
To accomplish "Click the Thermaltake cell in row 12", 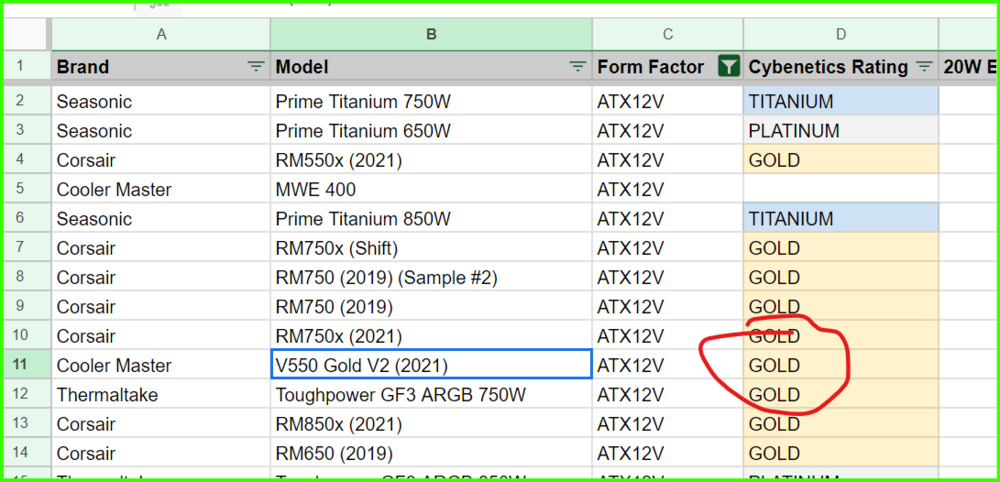I will click(x=161, y=394).
